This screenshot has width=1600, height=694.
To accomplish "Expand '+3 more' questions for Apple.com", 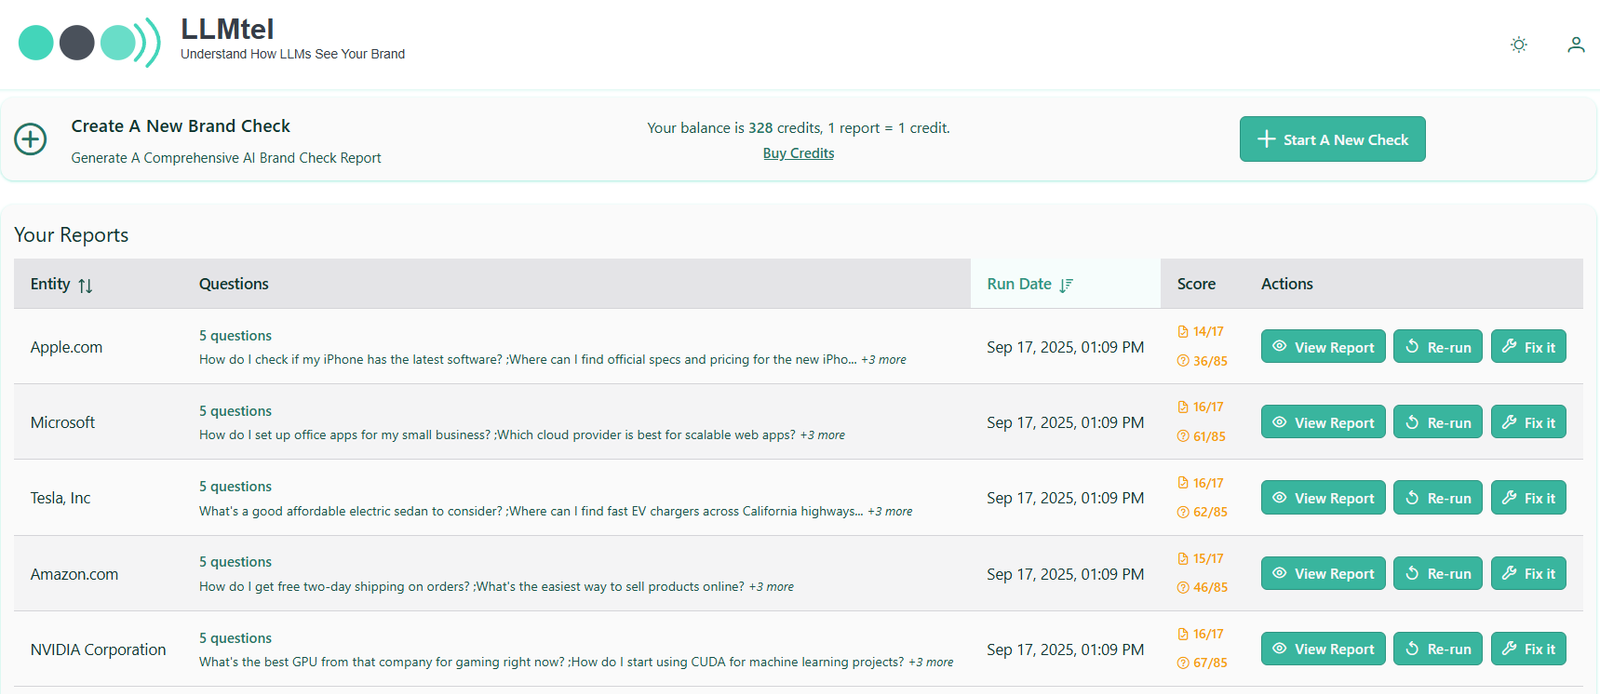I will tap(884, 360).
